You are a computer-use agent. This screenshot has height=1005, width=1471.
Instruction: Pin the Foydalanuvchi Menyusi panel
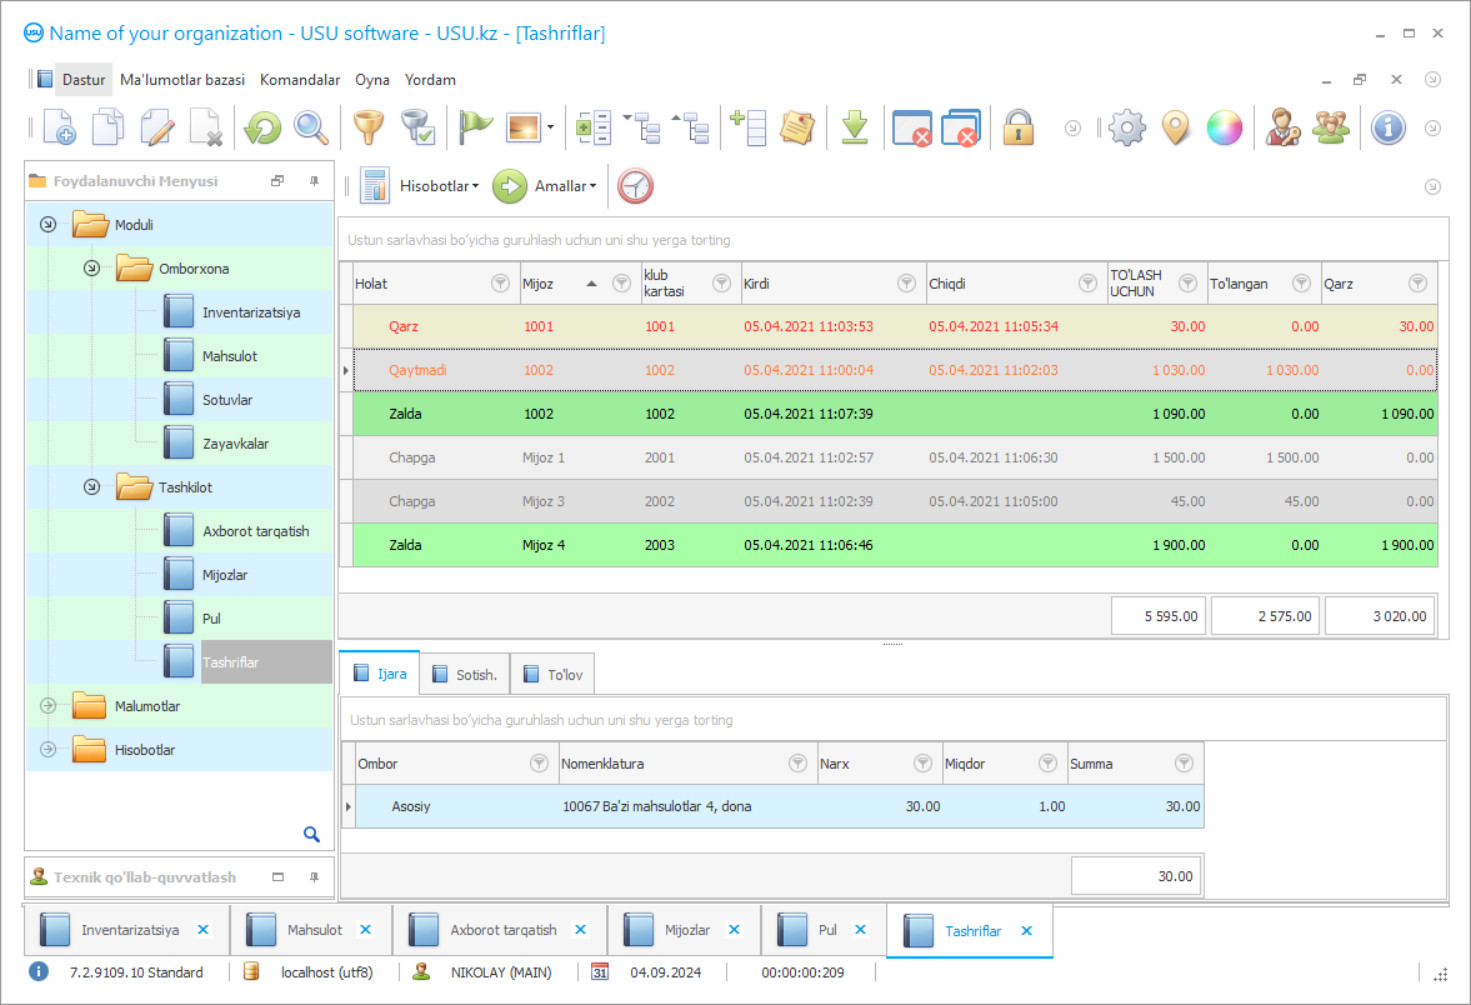[314, 181]
